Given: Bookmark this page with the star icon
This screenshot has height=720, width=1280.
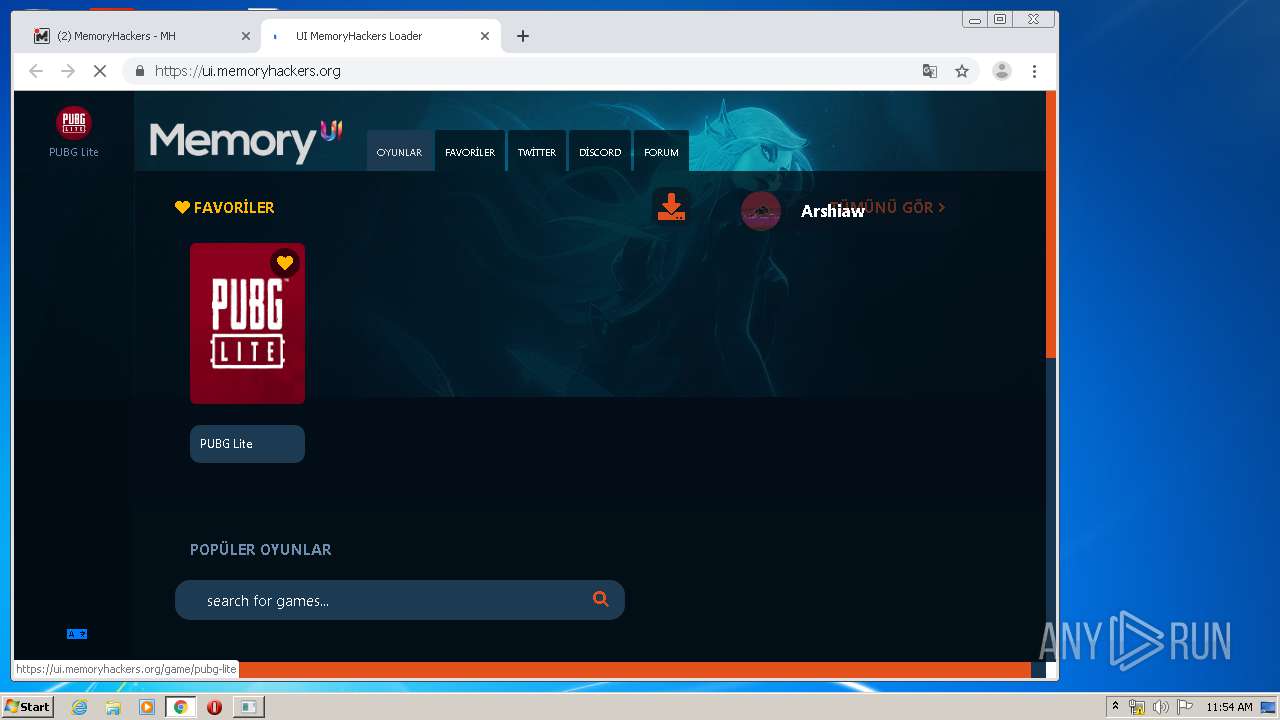Looking at the screenshot, I should [962, 71].
